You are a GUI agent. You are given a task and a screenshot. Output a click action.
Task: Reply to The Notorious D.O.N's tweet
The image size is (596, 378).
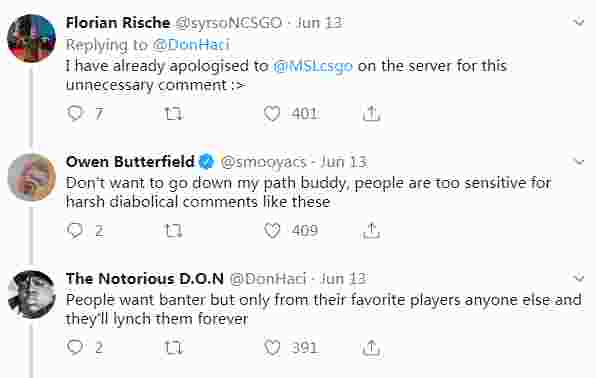tap(75, 347)
